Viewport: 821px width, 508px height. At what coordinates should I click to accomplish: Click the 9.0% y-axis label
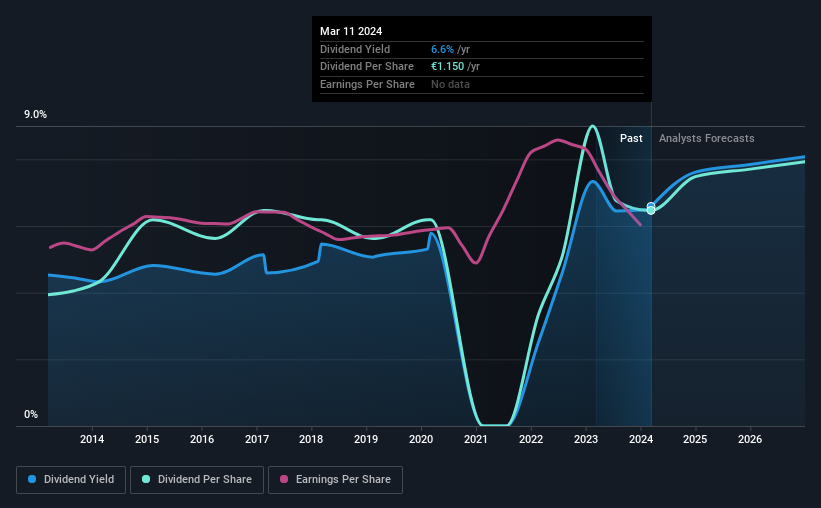pos(35,115)
